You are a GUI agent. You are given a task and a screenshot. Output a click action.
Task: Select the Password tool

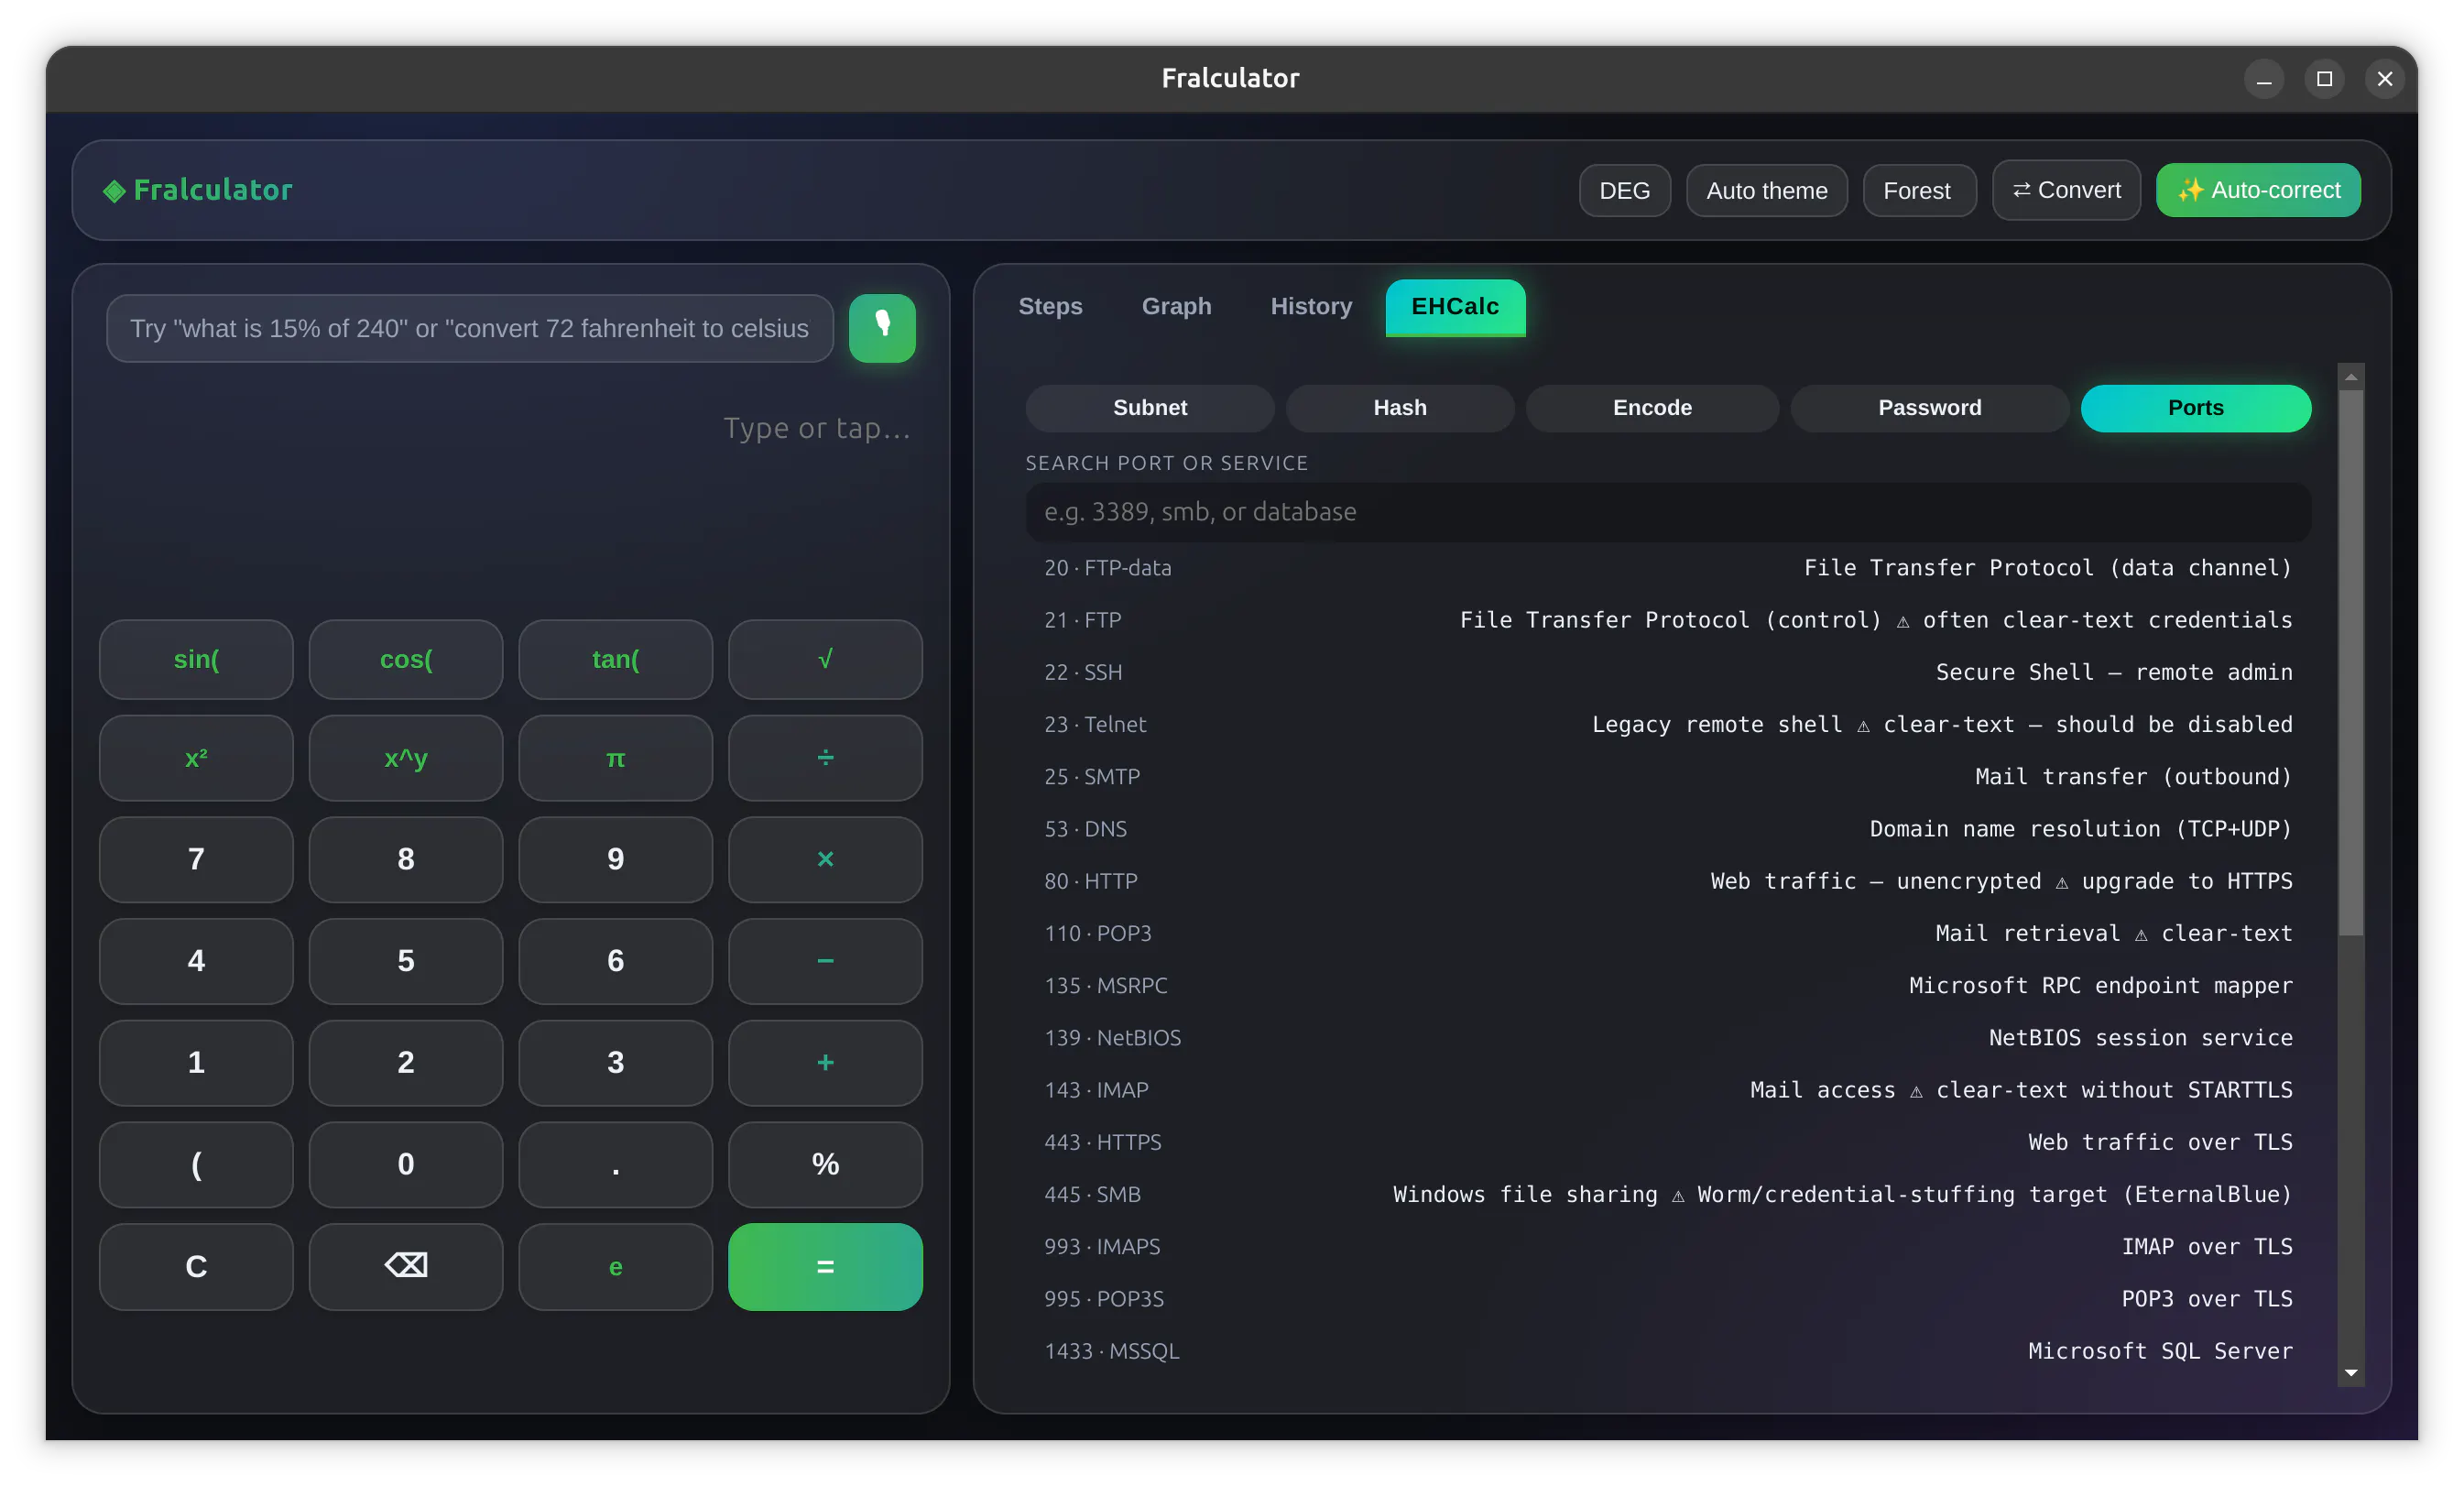pyautogui.click(x=1929, y=408)
